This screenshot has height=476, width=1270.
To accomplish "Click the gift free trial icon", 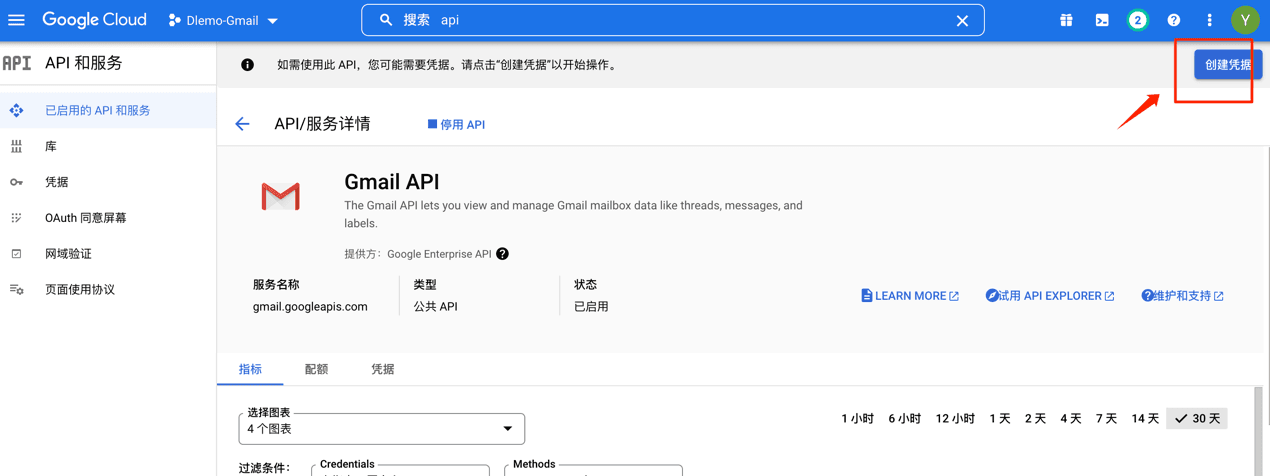I will tap(1066, 20).
